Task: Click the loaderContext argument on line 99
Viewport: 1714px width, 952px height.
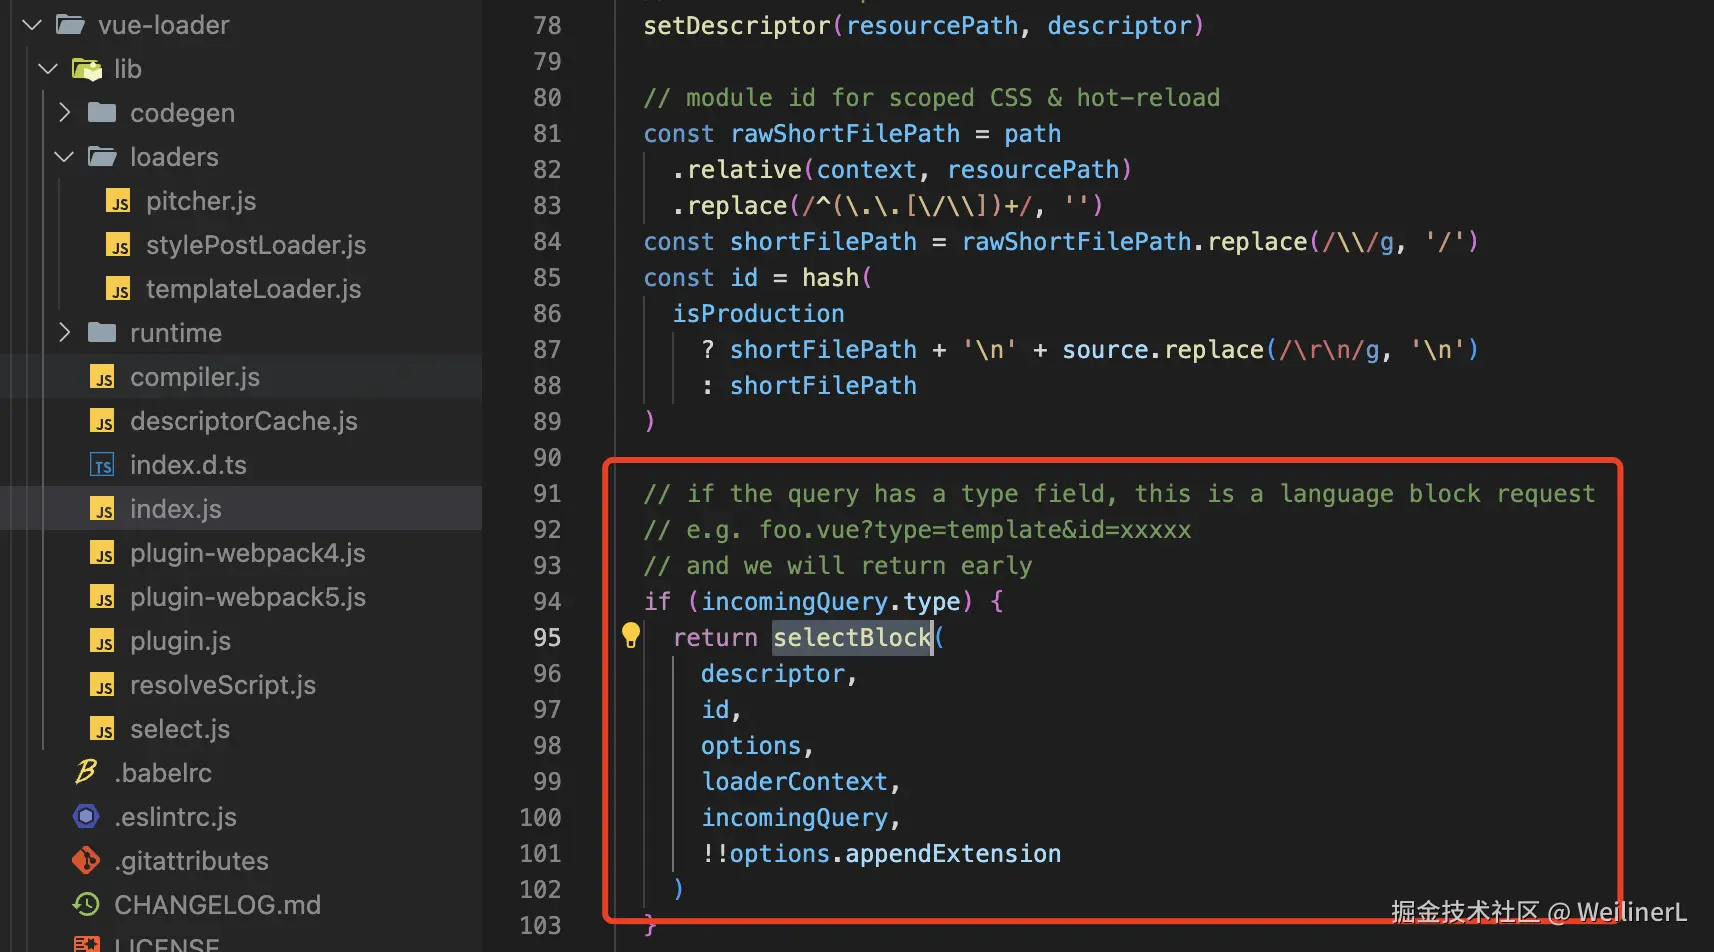Action: coord(794,781)
